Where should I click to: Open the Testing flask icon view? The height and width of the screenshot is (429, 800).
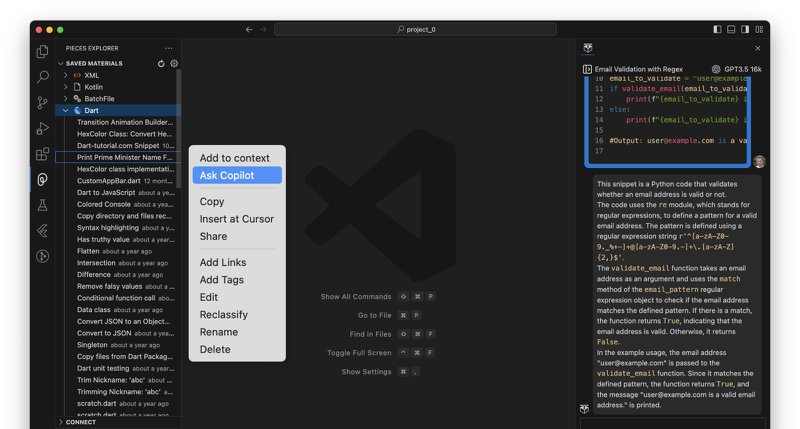click(x=43, y=205)
